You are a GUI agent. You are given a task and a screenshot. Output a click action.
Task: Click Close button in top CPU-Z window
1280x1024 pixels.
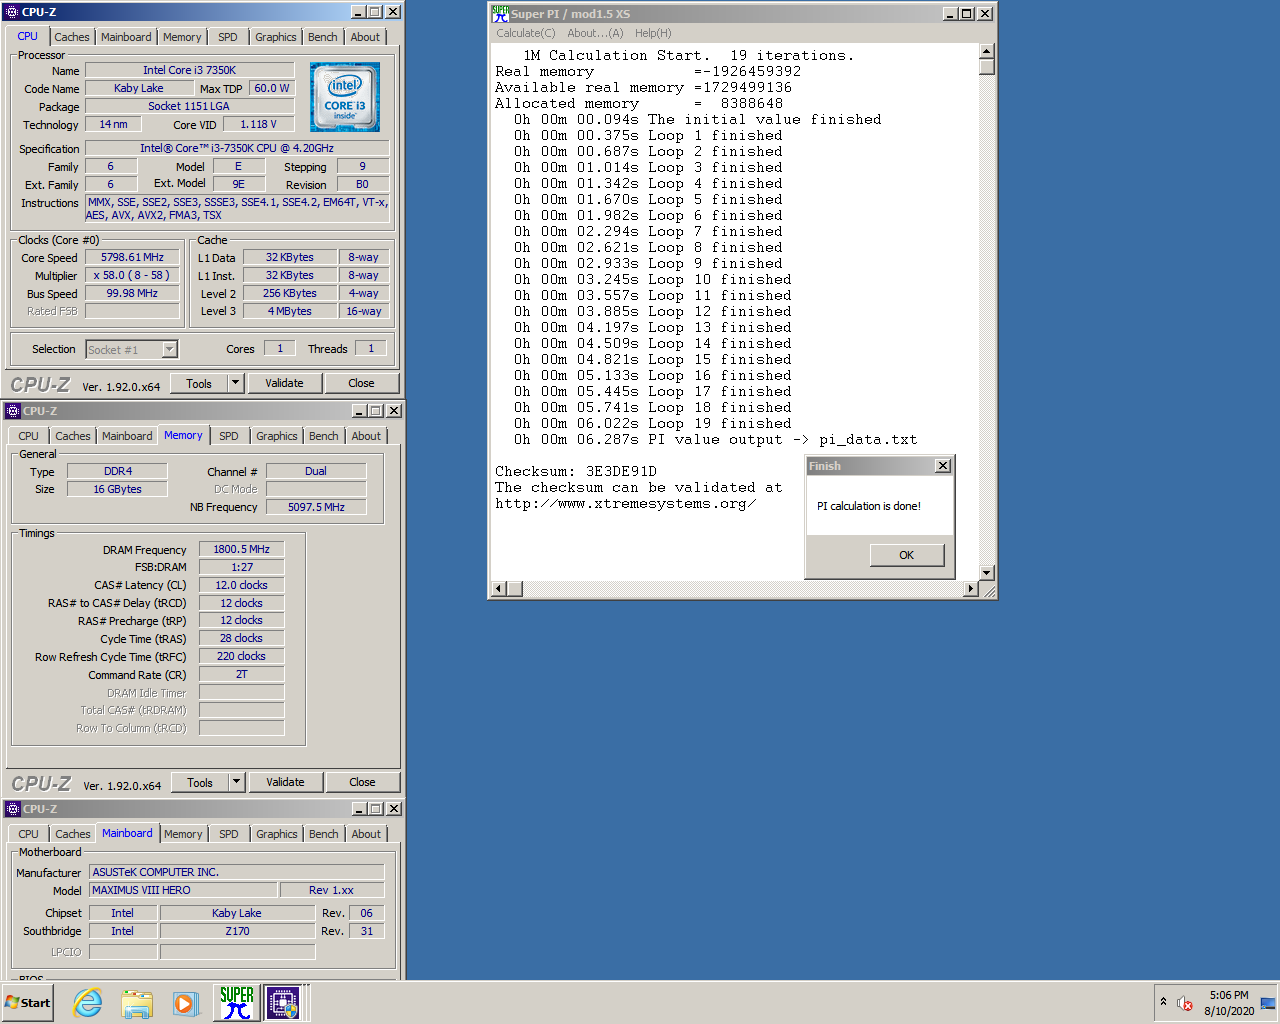(x=361, y=383)
